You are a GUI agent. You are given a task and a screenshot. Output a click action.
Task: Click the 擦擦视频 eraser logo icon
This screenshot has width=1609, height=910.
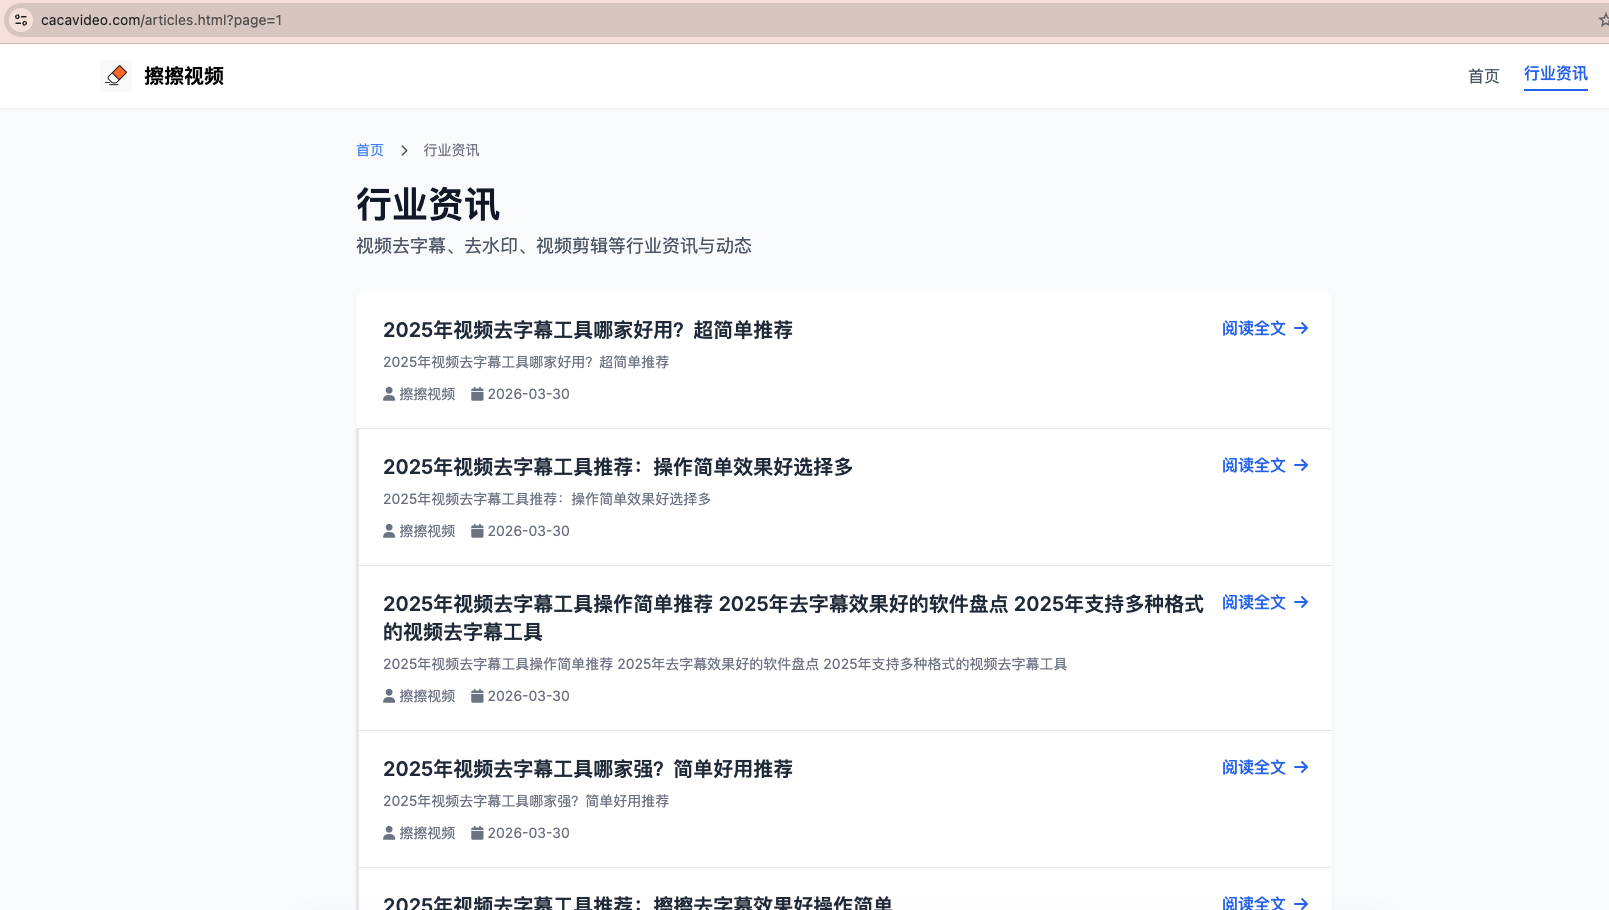[x=116, y=75]
